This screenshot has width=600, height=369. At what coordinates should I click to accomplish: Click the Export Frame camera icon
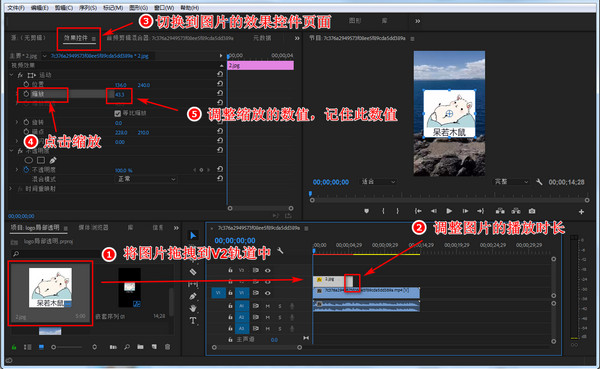tap(532, 211)
